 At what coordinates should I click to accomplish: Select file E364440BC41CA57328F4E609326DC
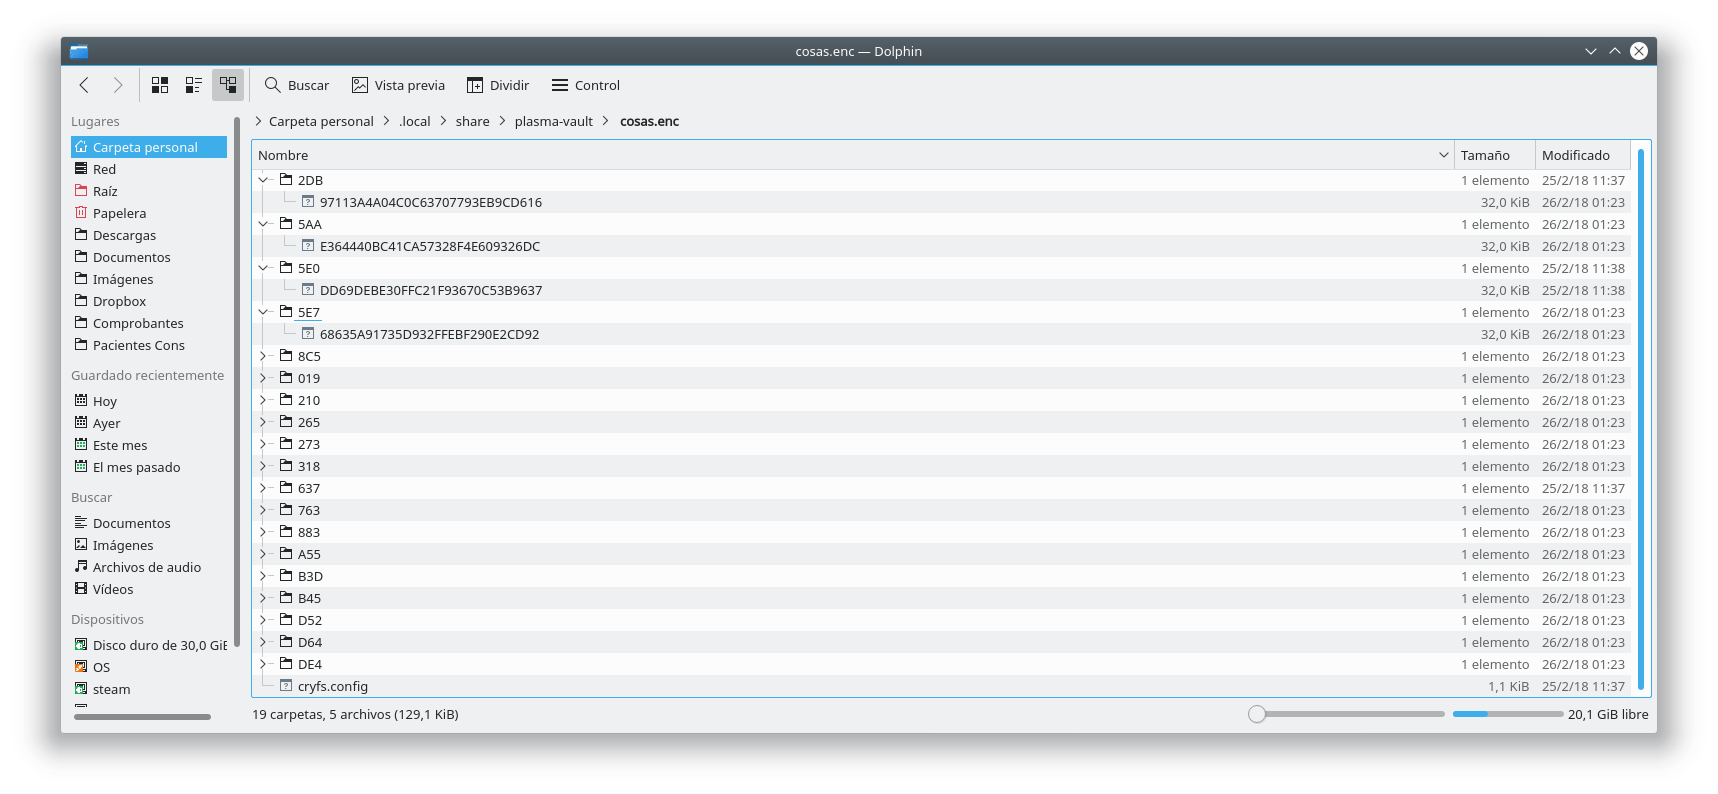pos(430,246)
